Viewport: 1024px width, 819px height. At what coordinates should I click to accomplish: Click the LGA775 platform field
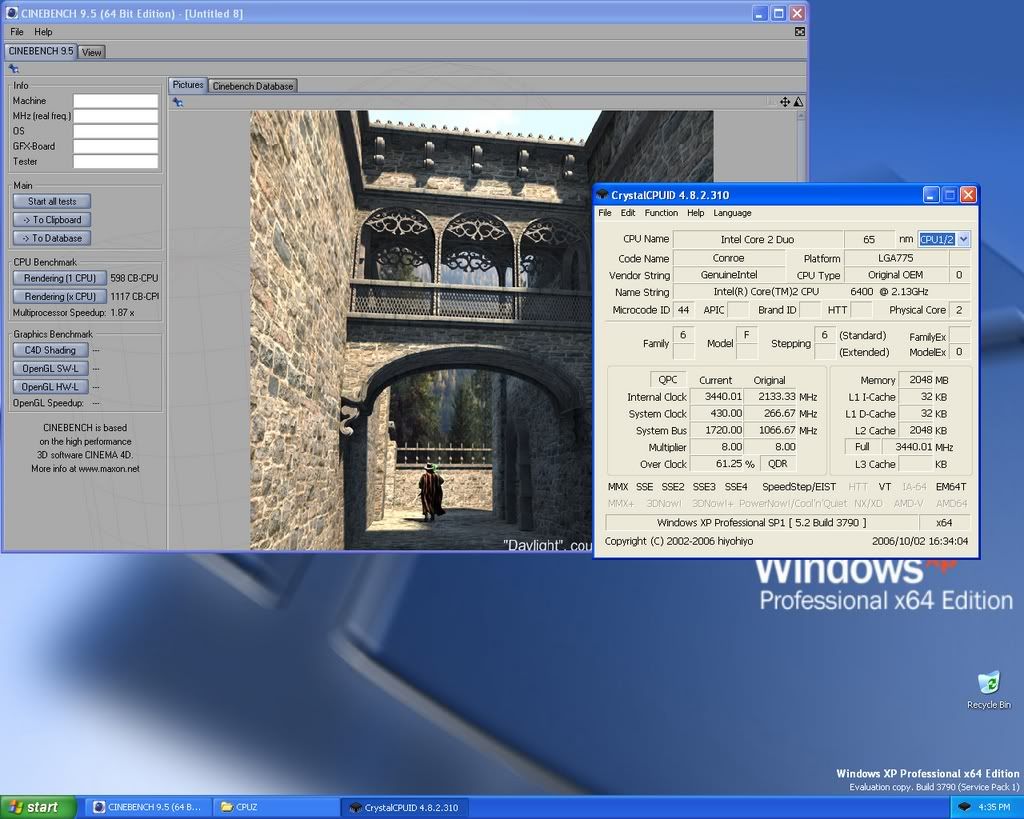click(x=895, y=259)
